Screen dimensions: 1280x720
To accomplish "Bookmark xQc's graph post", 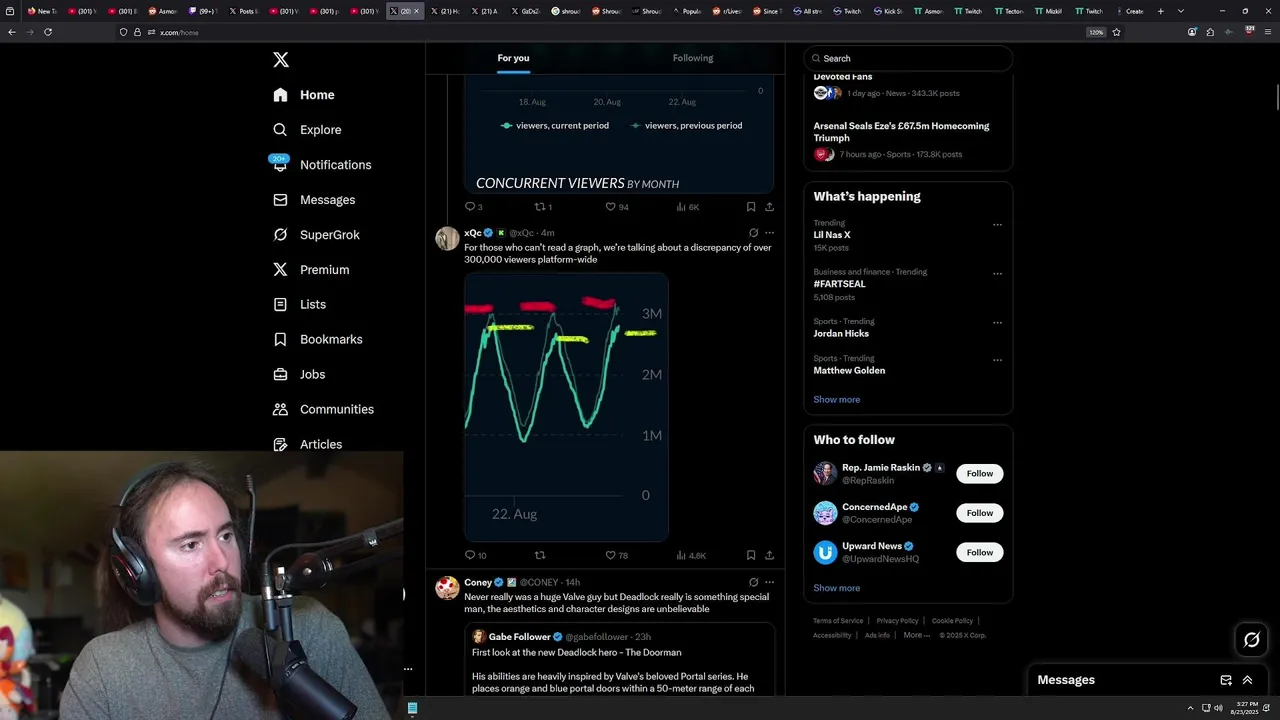I will coord(750,555).
